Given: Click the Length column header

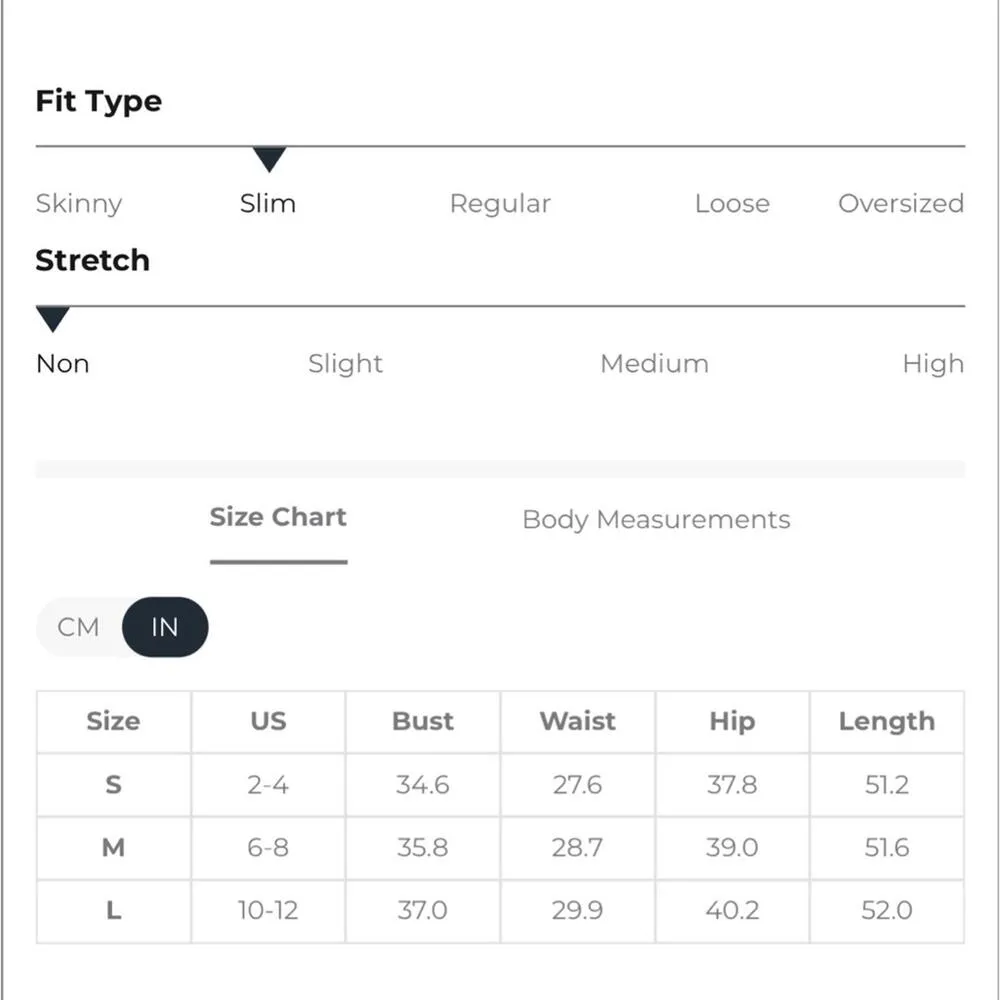Looking at the screenshot, I should click(887, 722).
